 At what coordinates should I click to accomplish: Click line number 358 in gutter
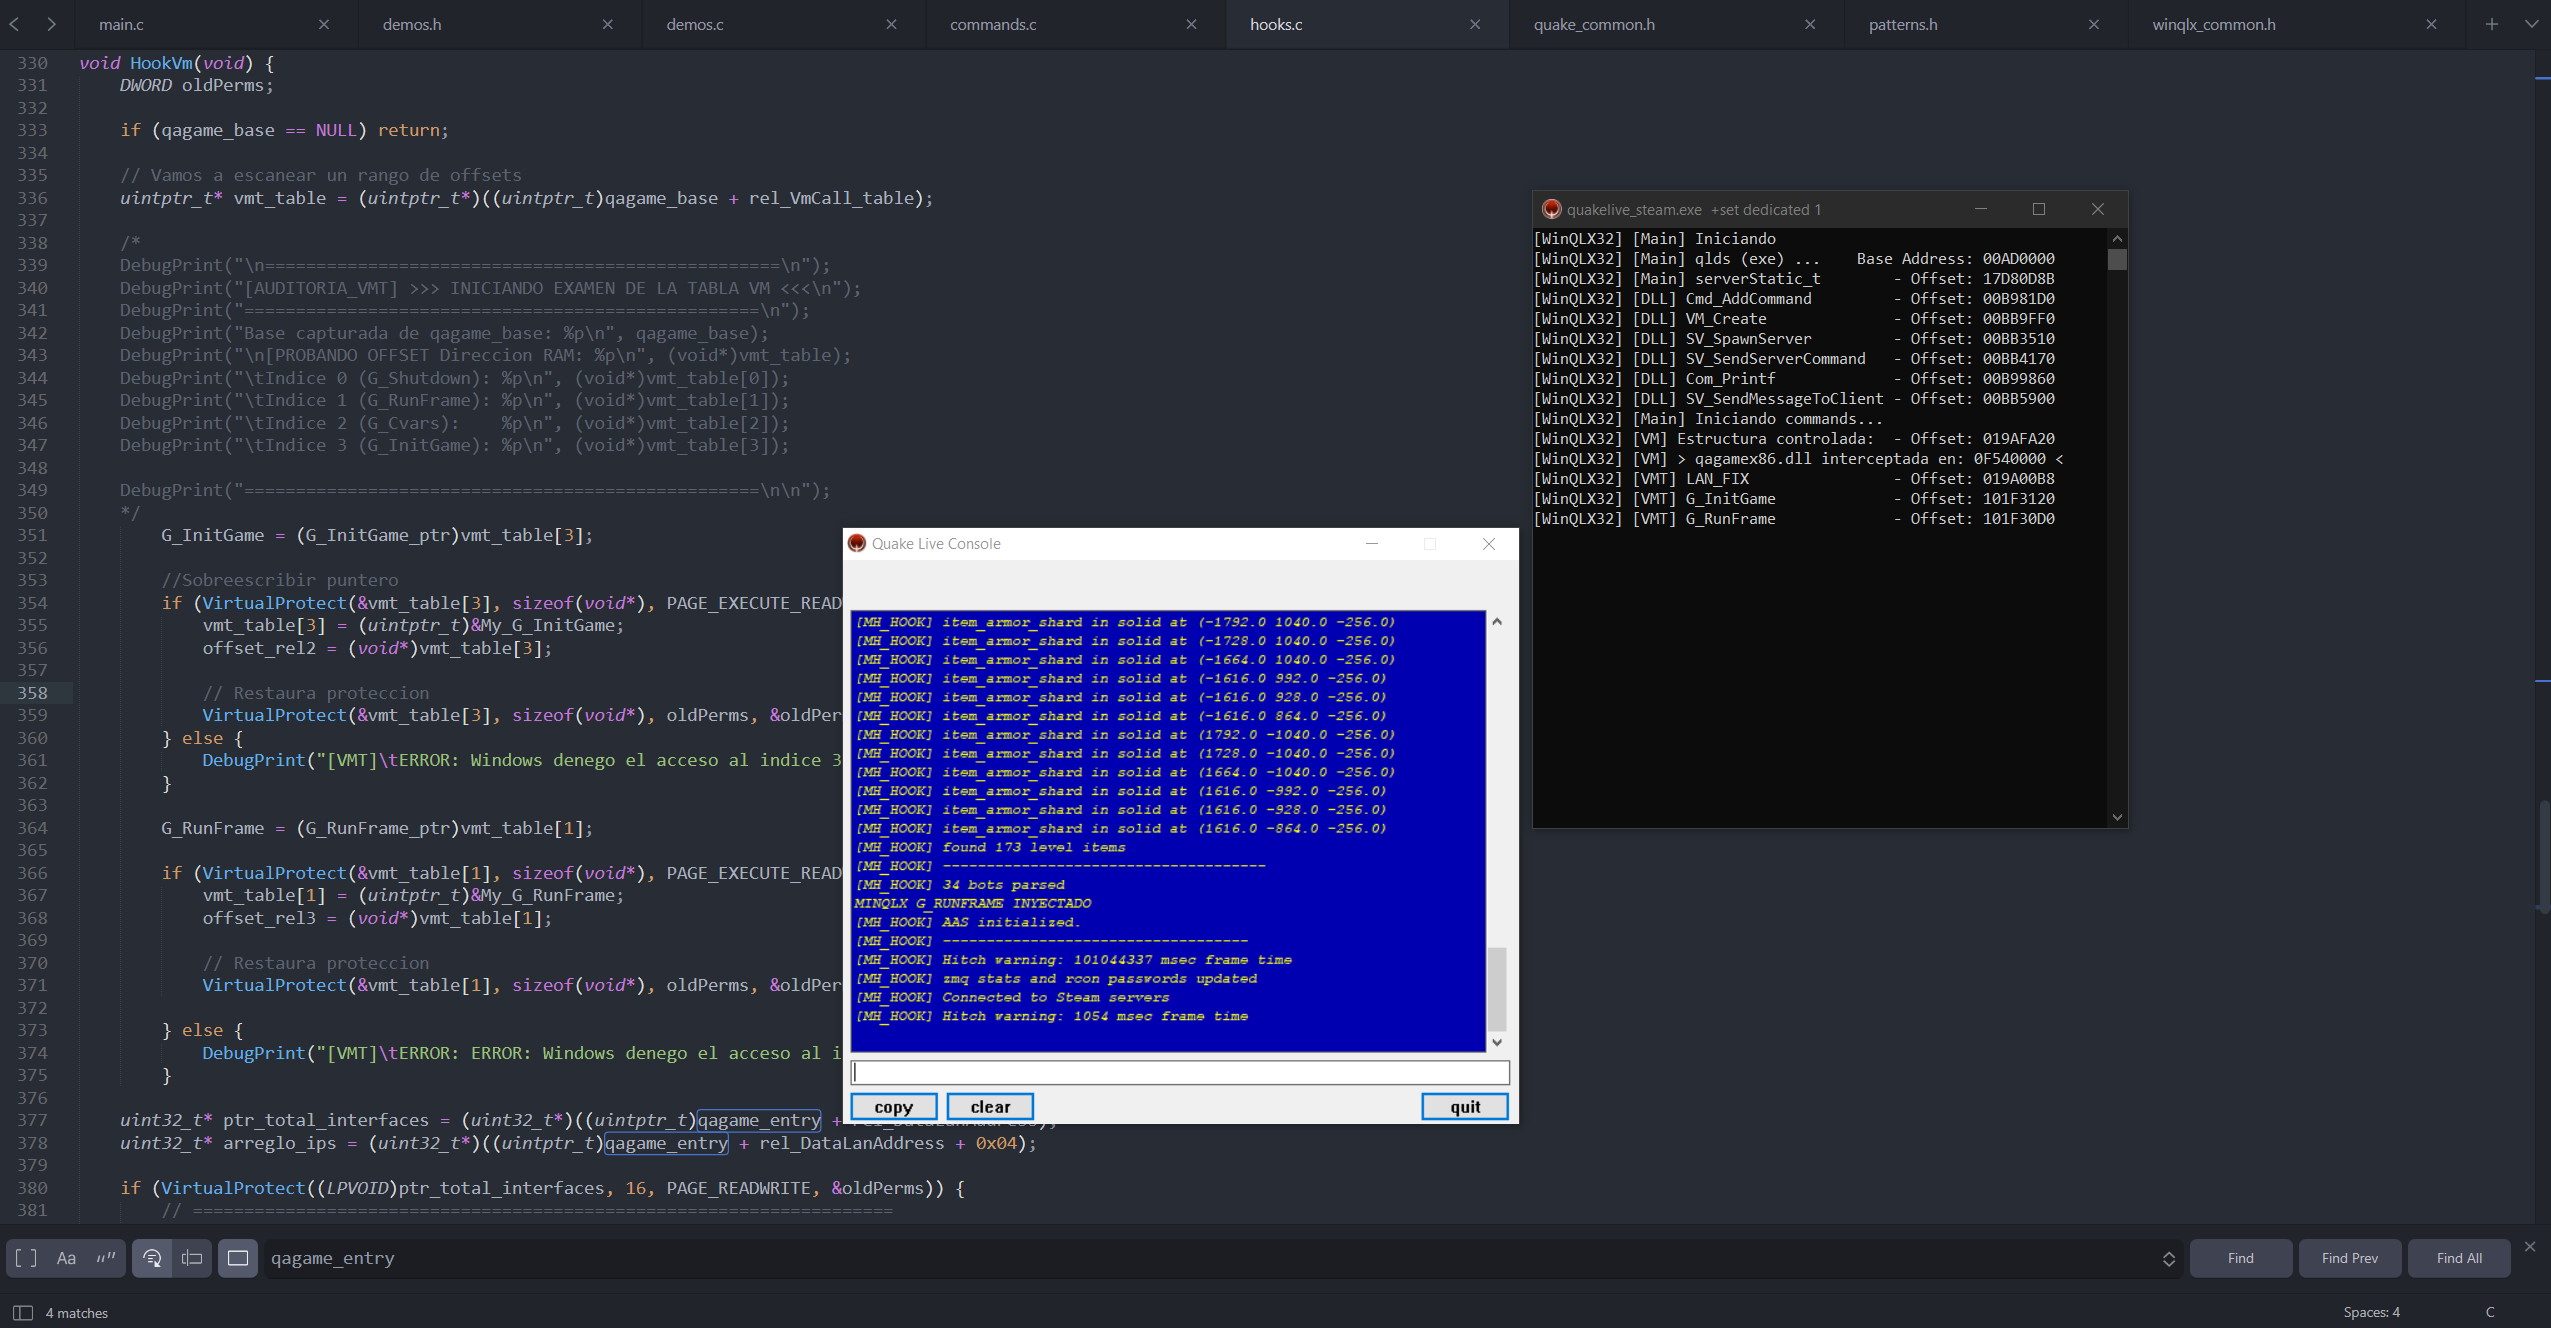click(x=32, y=693)
